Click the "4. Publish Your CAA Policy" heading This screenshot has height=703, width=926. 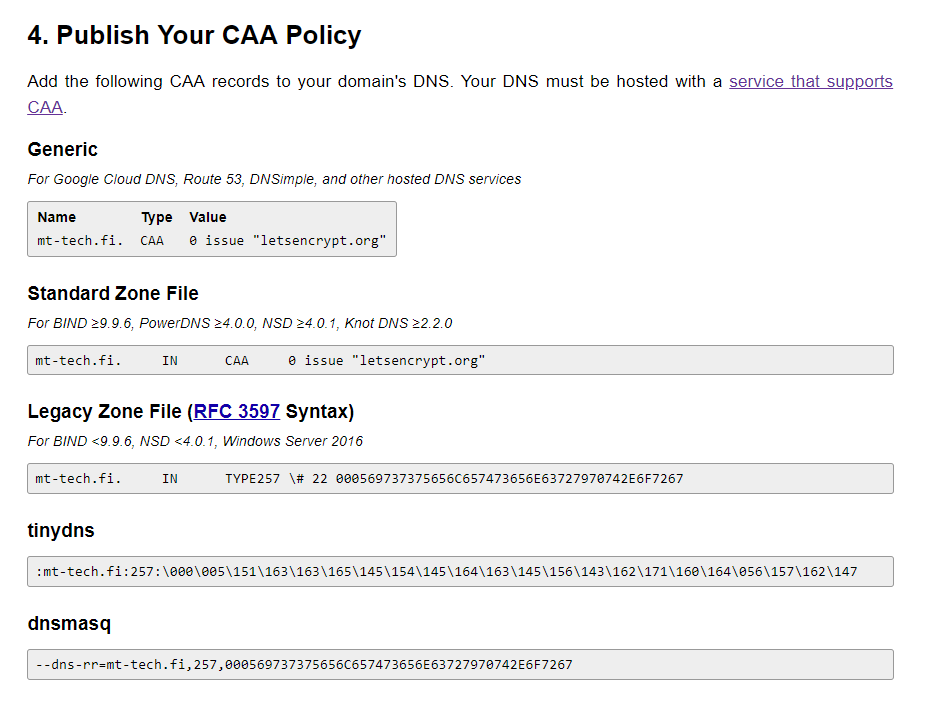click(x=194, y=36)
